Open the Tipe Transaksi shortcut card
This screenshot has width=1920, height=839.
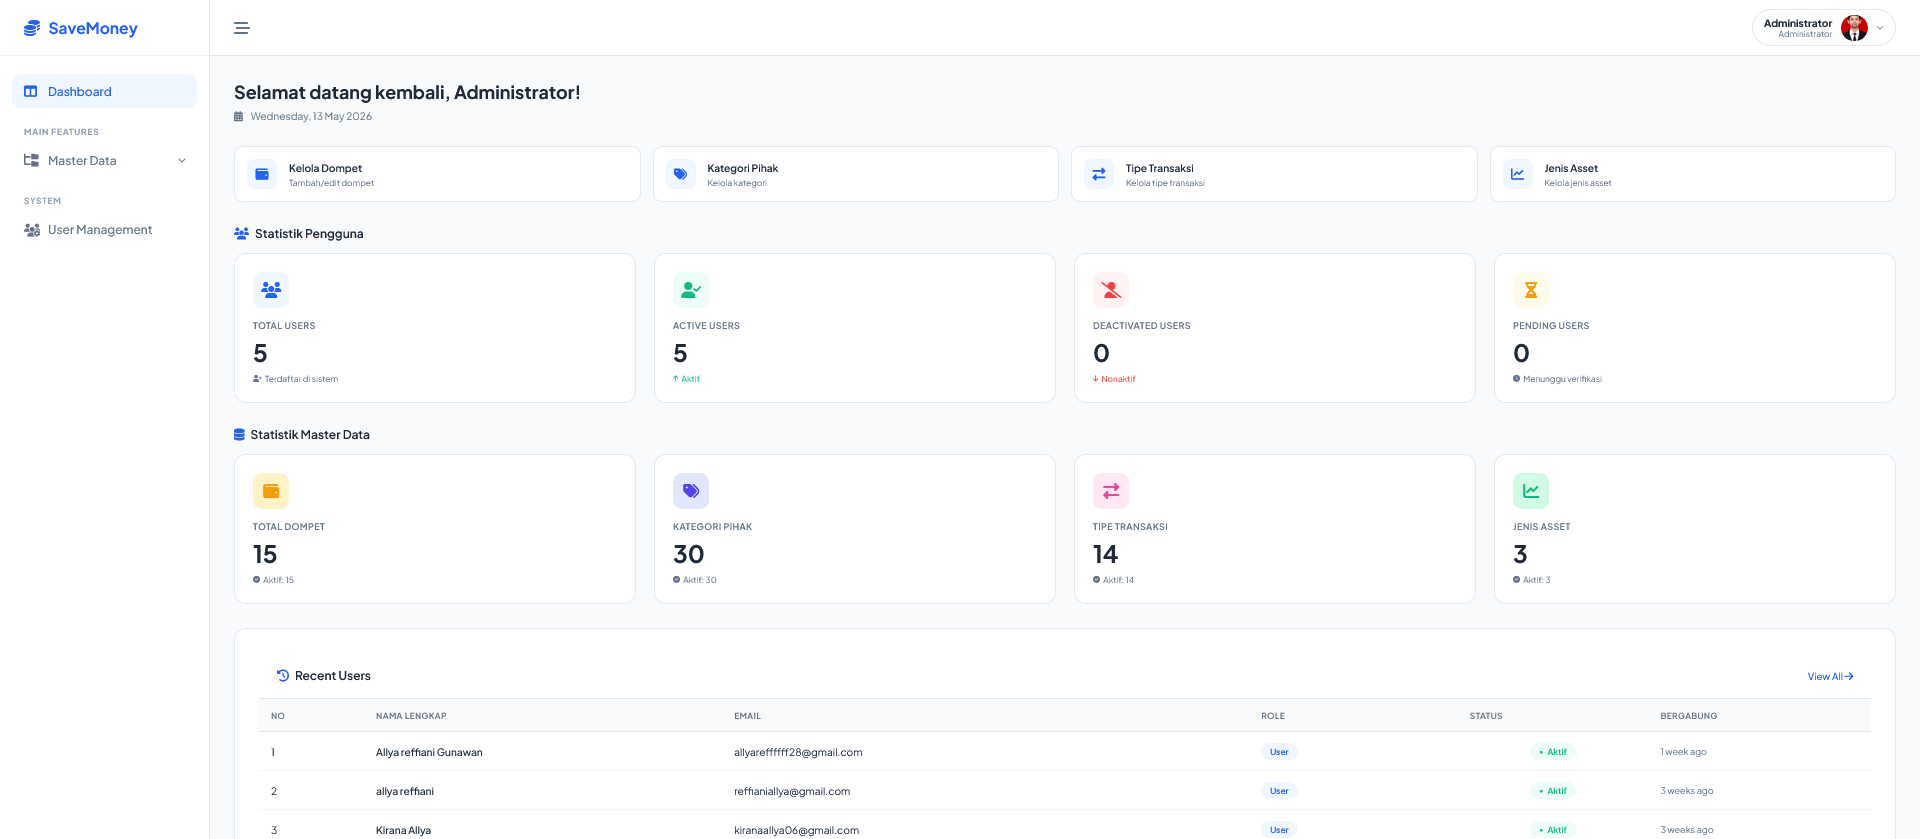[x=1274, y=174]
